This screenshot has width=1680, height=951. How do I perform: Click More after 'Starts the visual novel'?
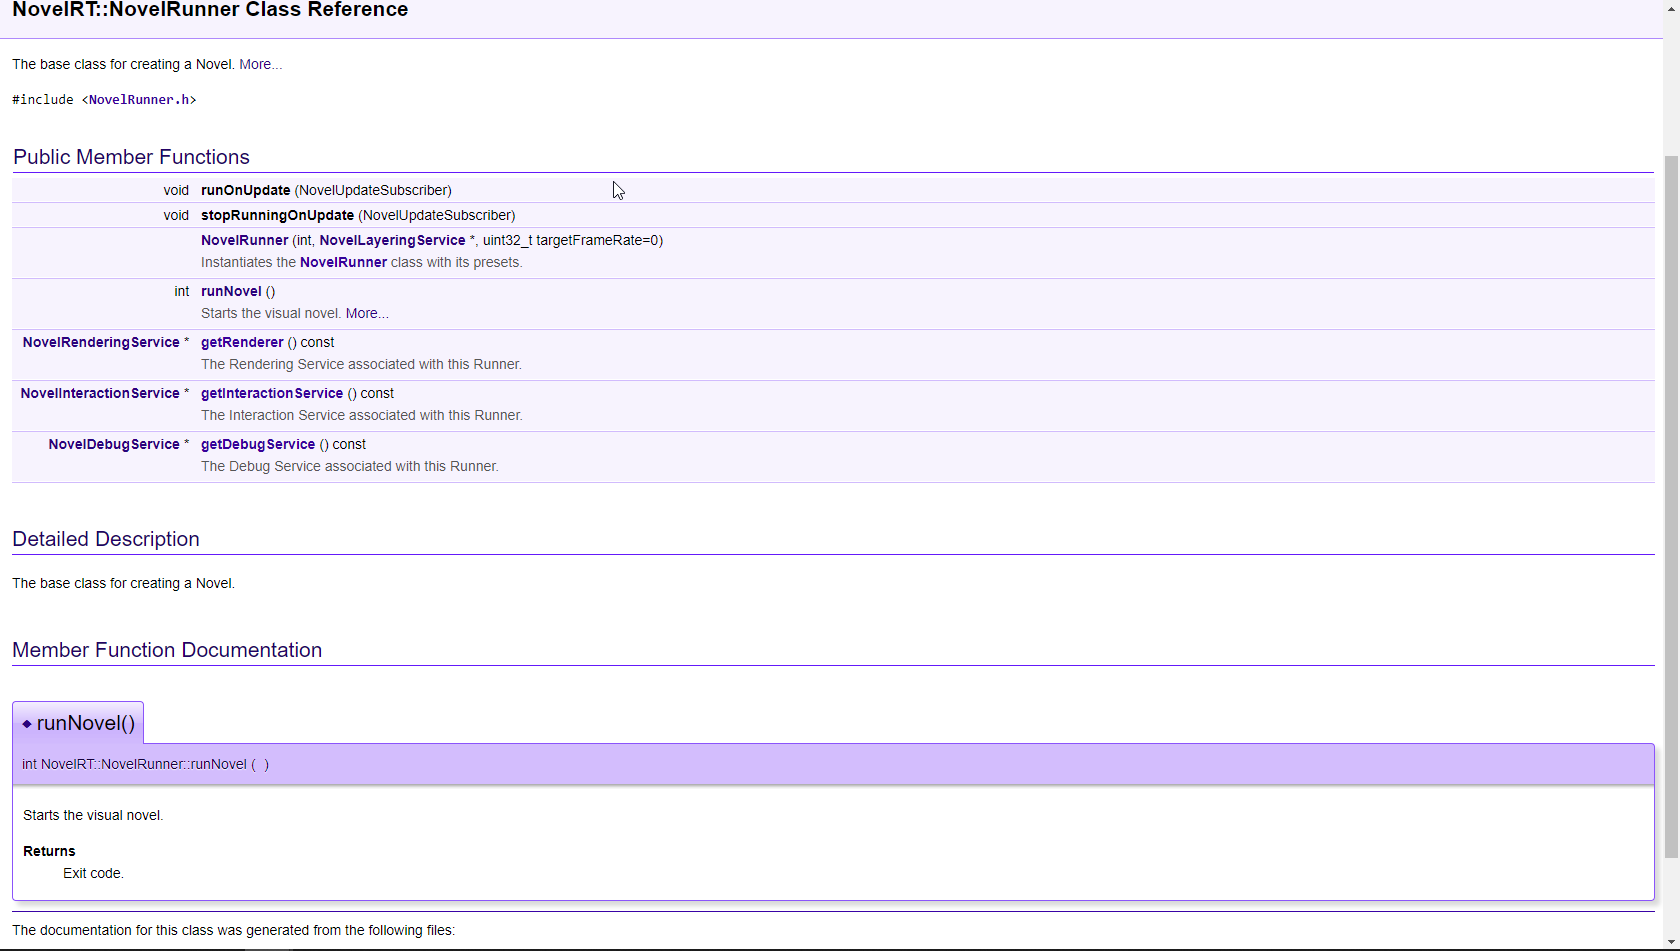(x=366, y=313)
